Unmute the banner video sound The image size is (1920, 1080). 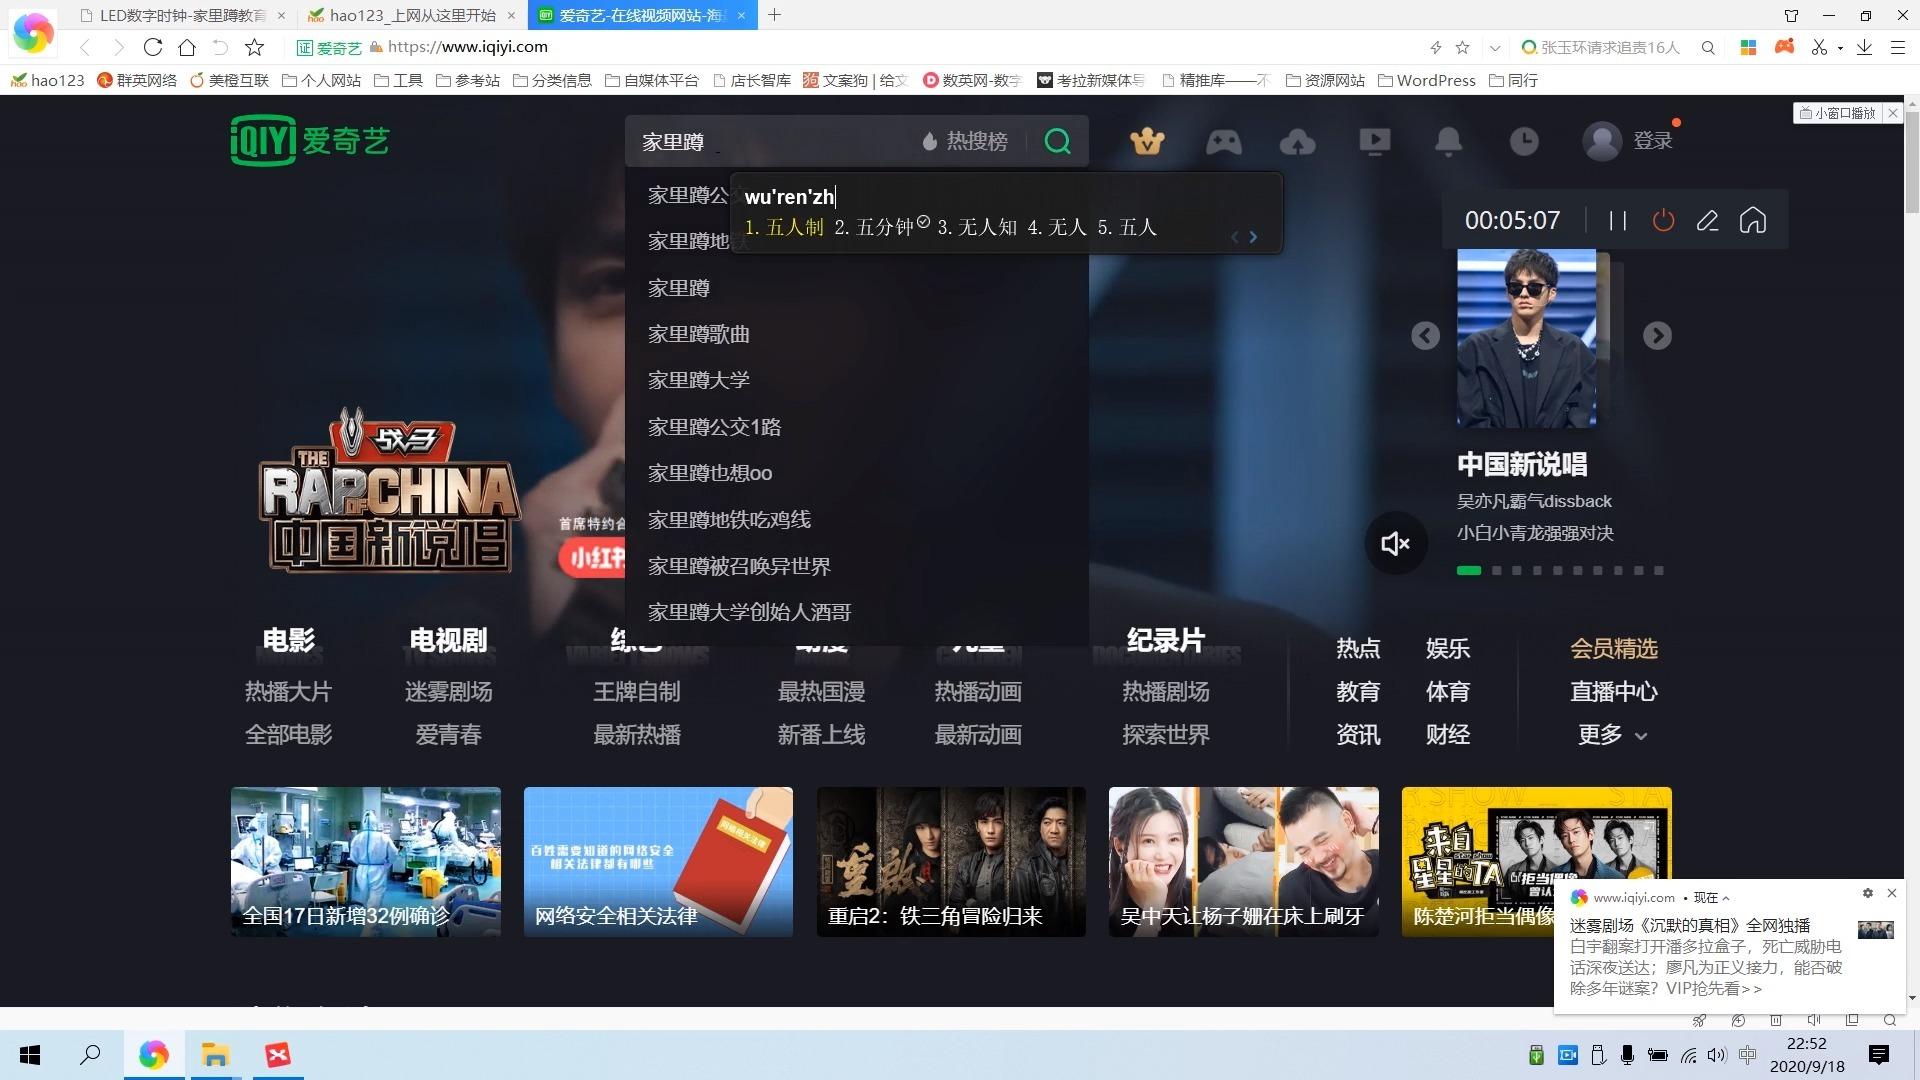click(x=1395, y=543)
